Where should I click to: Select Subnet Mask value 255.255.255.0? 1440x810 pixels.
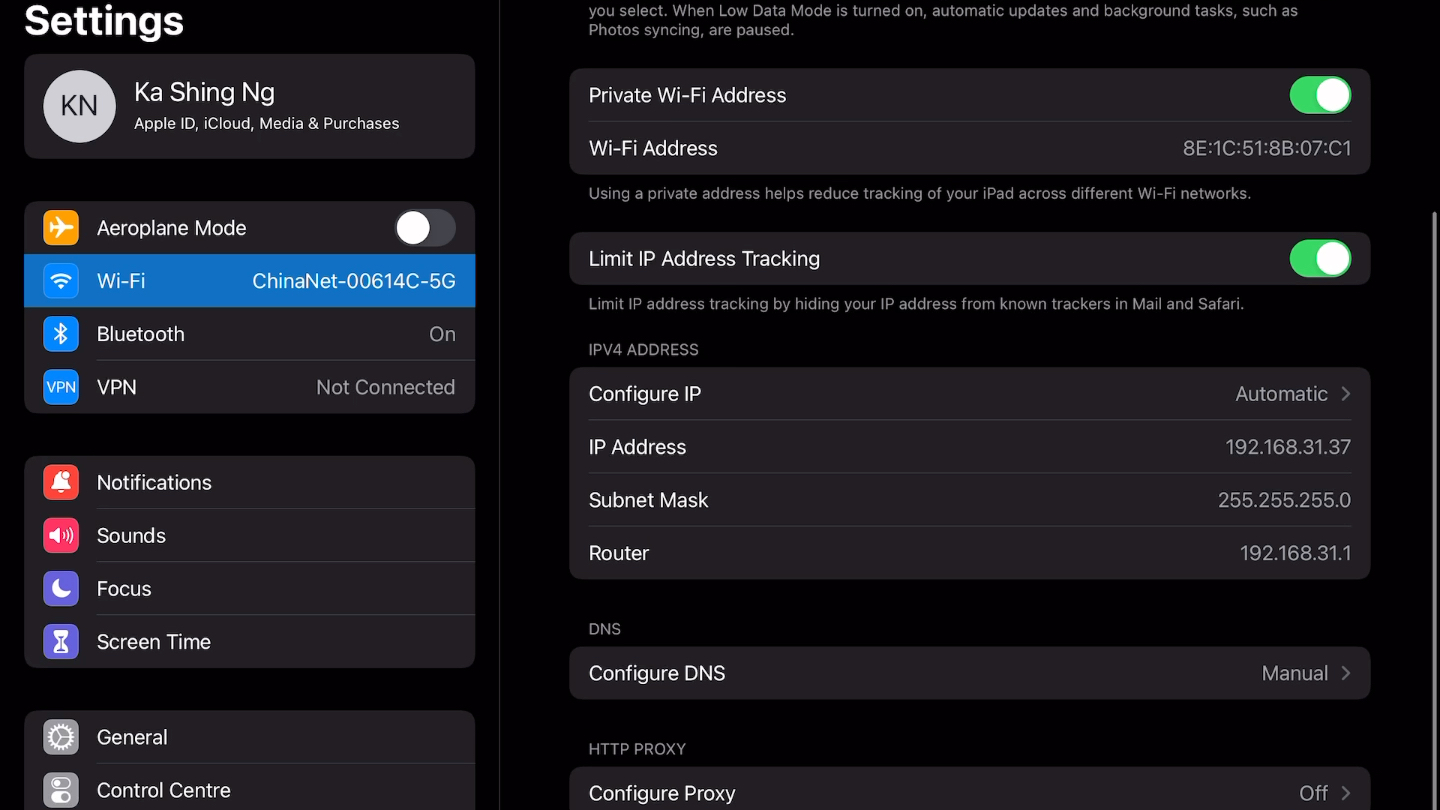tap(1284, 500)
